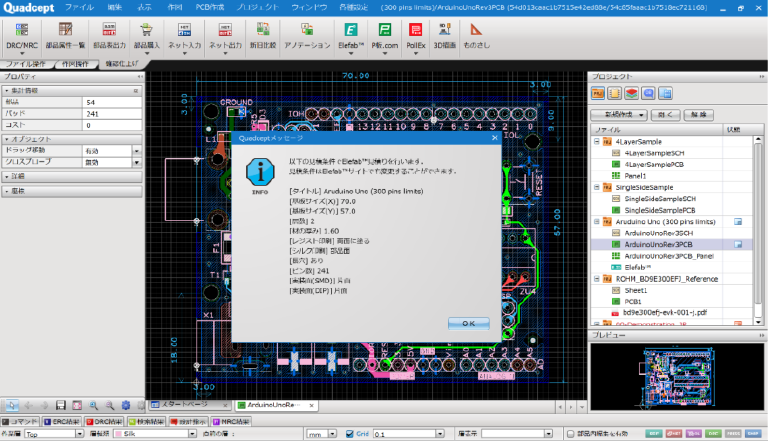This screenshot has width=768, height=441.
Task: Open the PCB作成 menu
Action: pyautogui.click(x=210, y=7)
